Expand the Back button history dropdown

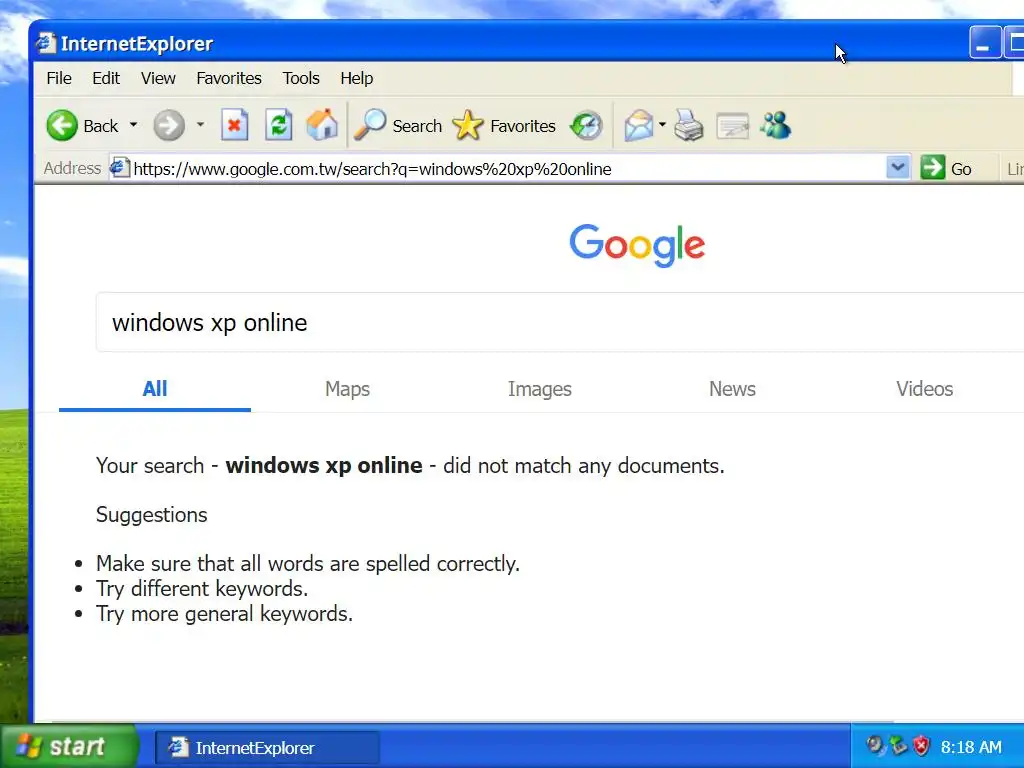coord(133,124)
